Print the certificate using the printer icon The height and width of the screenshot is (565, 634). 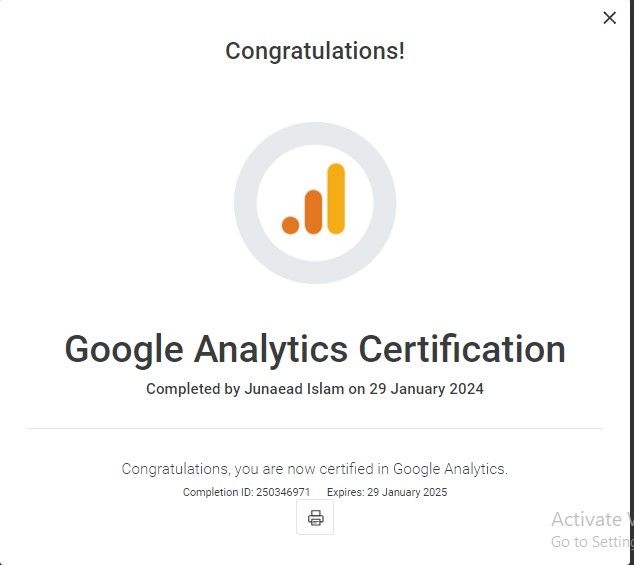coord(315,517)
